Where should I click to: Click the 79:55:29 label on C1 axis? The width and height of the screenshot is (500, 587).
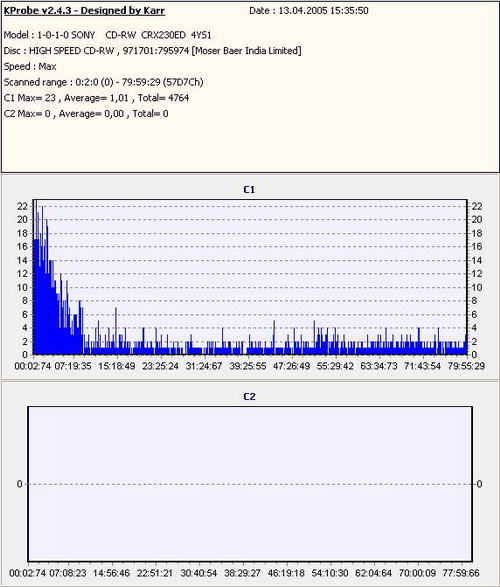pos(466,366)
